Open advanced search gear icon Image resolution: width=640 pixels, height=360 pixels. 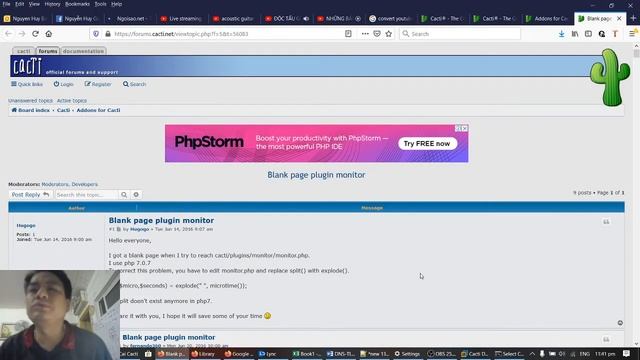136,195
